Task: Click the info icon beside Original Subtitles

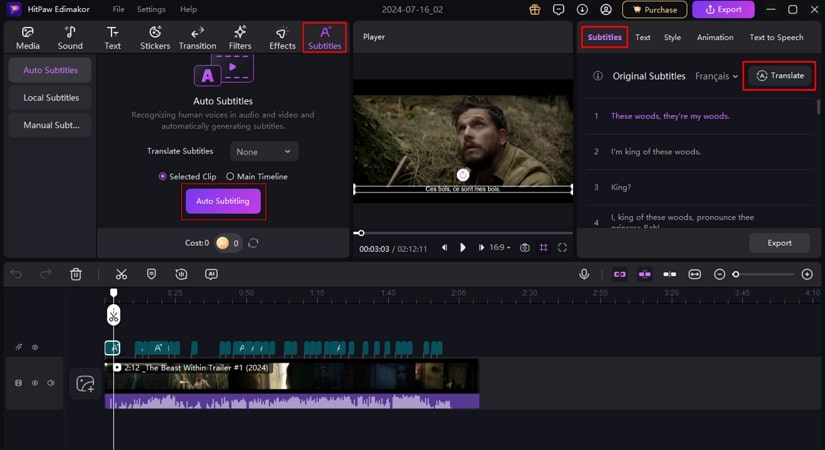Action: pyautogui.click(x=598, y=76)
